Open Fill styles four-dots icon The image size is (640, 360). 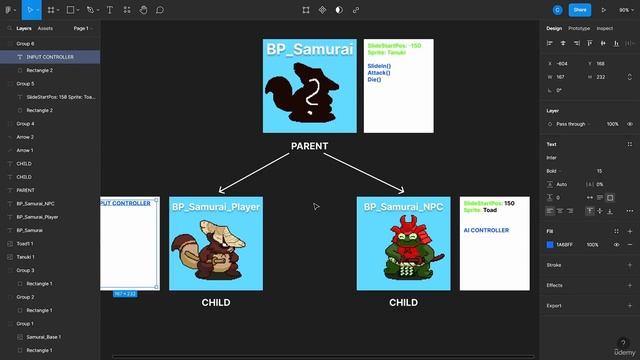pos(616,231)
